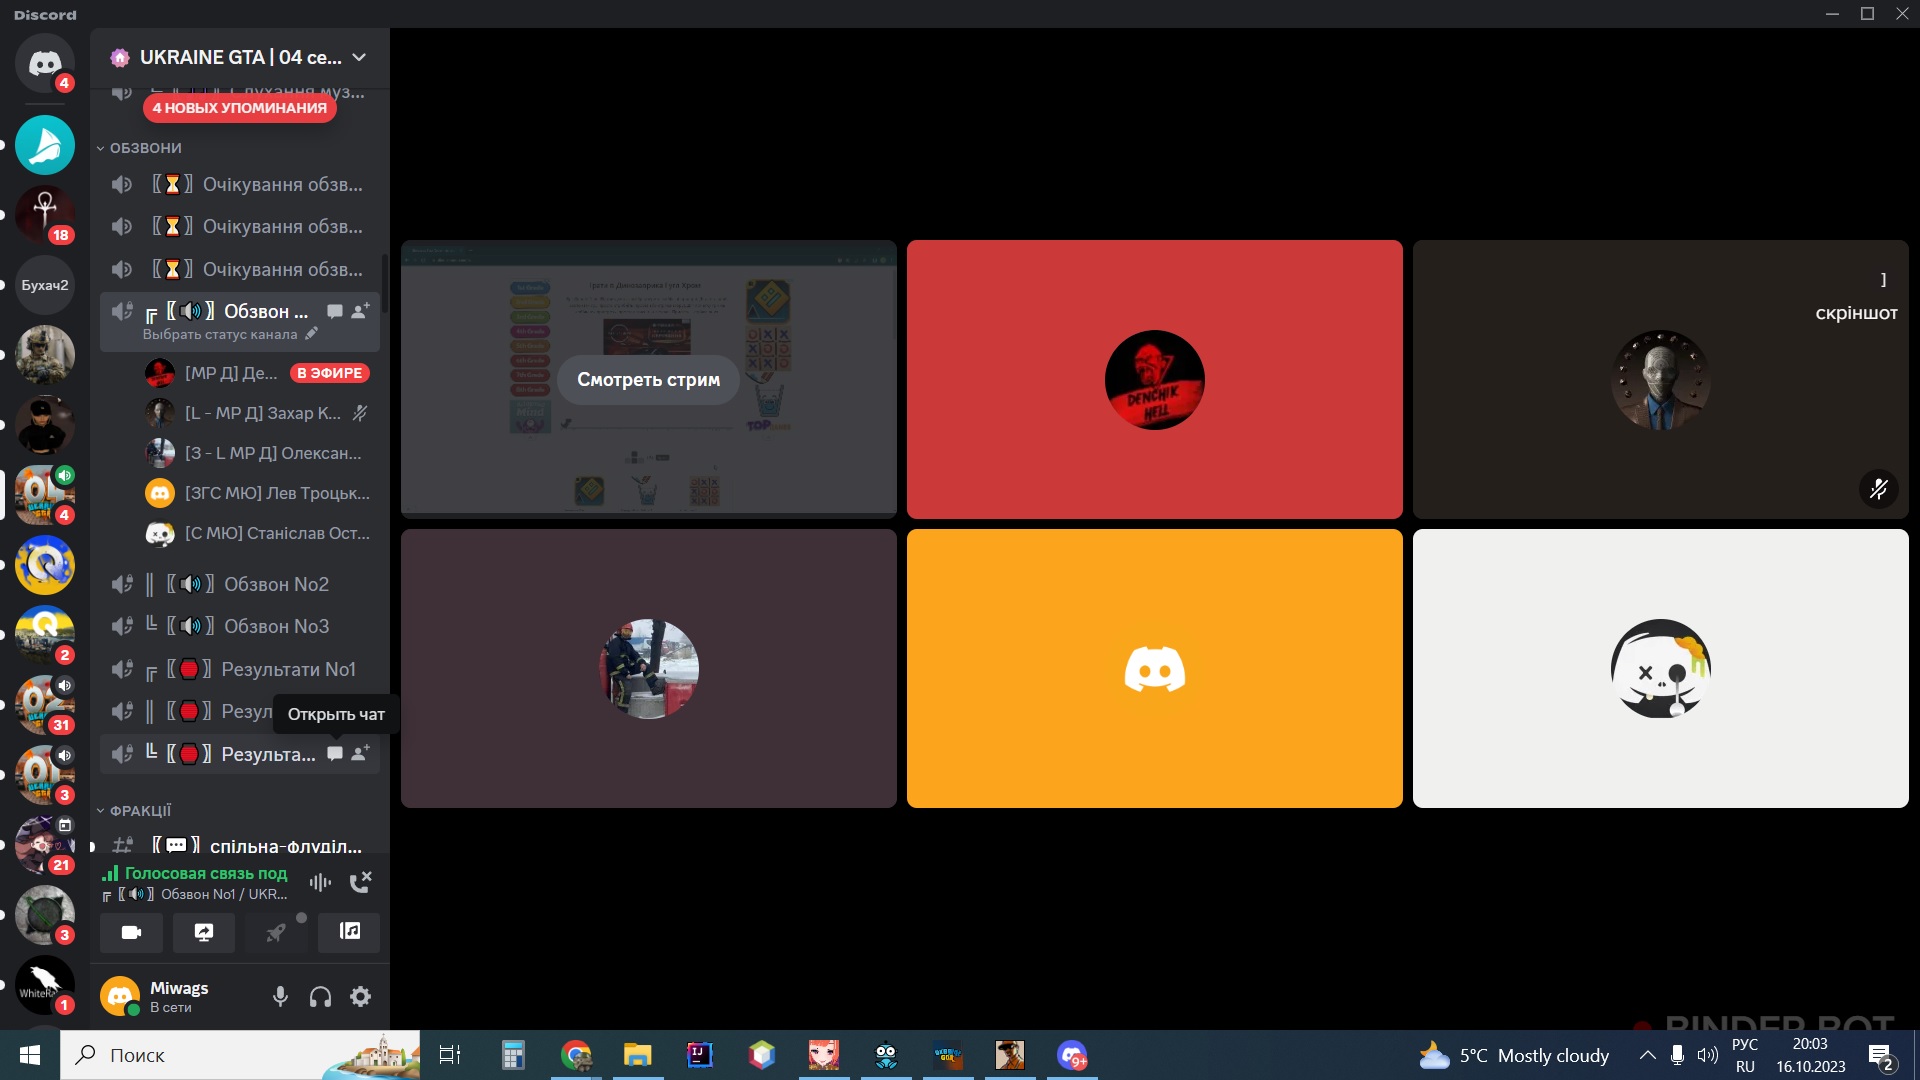Turn on camera in voice panel
The width and height of the screenshot is (1920, 1080).
click(131, 932)
